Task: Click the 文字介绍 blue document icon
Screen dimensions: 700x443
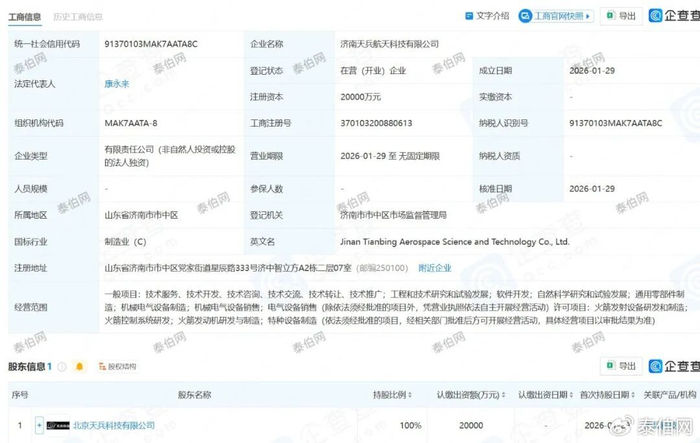Action: pos(469,16)
